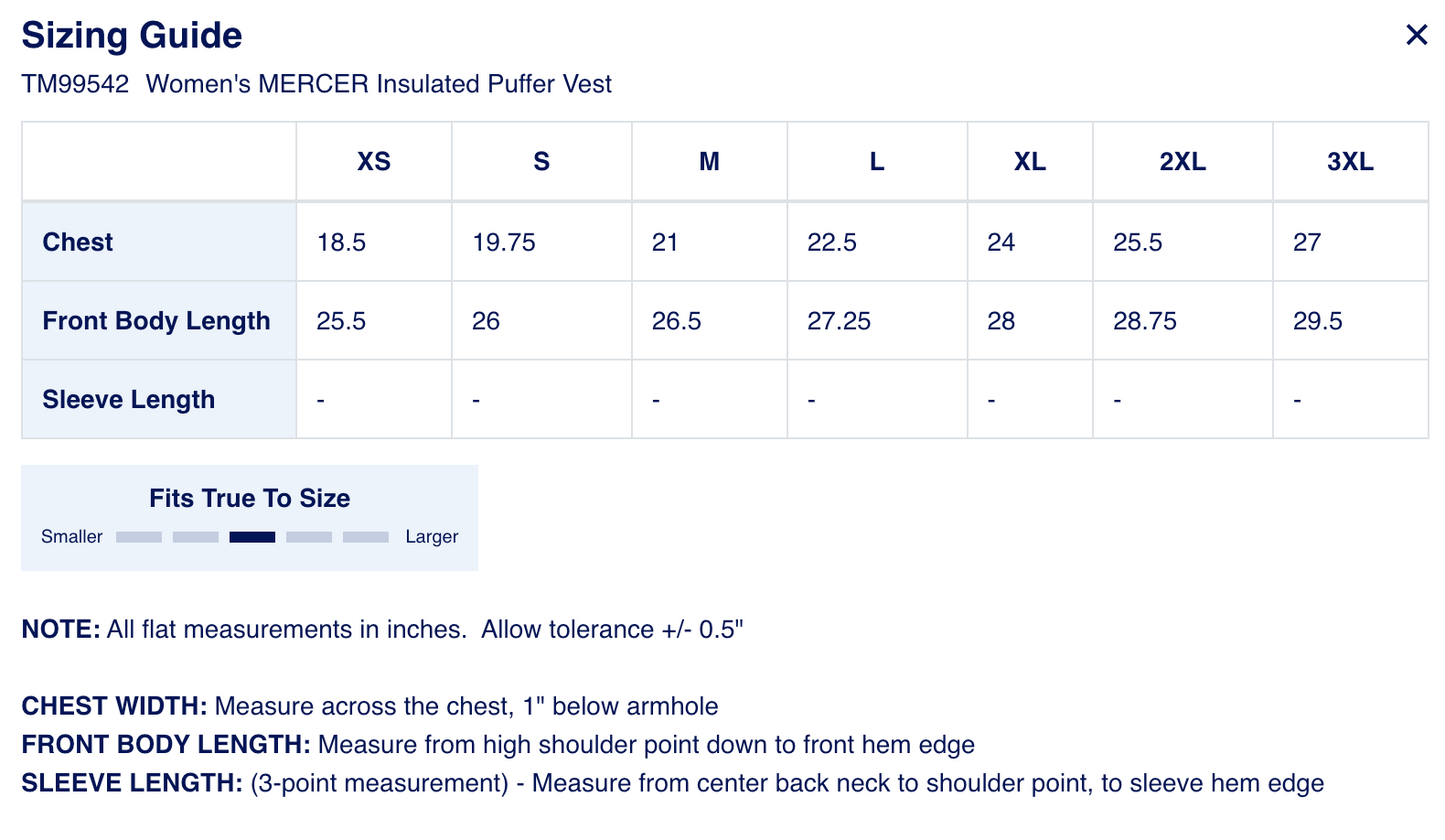
Task: Click Front Body Length value 27.25
Action: [838, 321]
